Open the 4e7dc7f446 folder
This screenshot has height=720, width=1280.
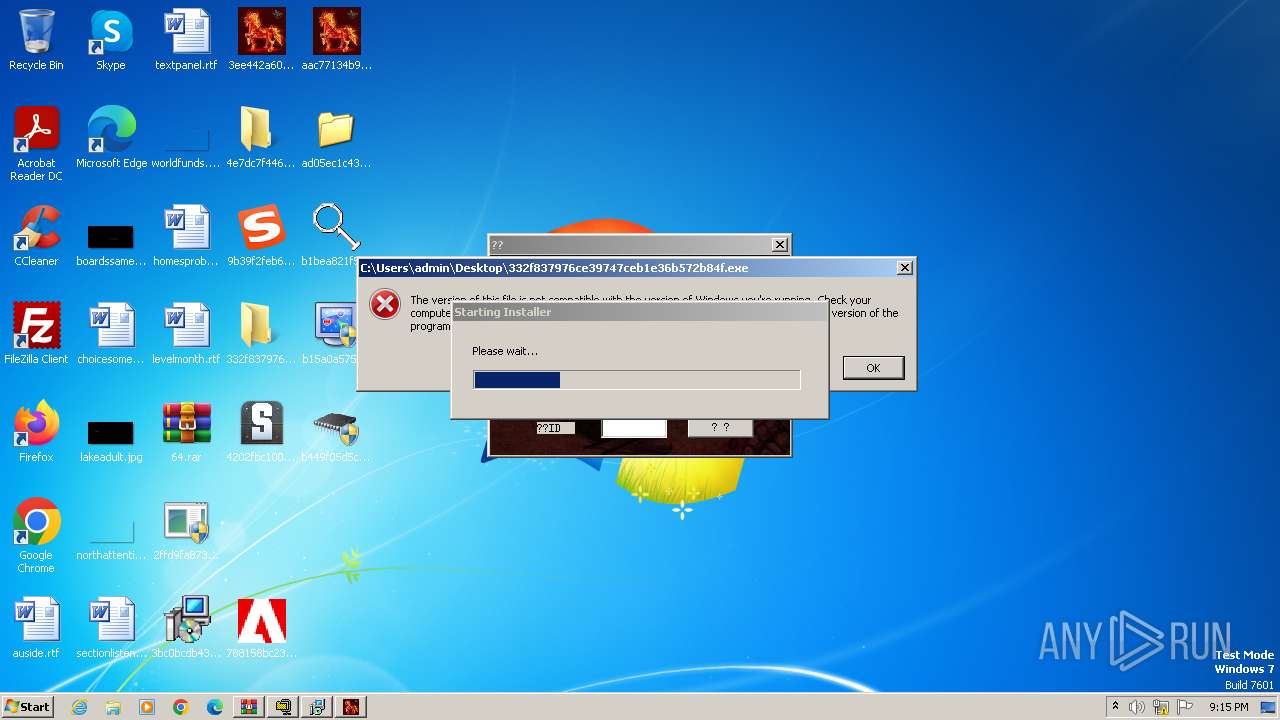click(x=261, y=138)
